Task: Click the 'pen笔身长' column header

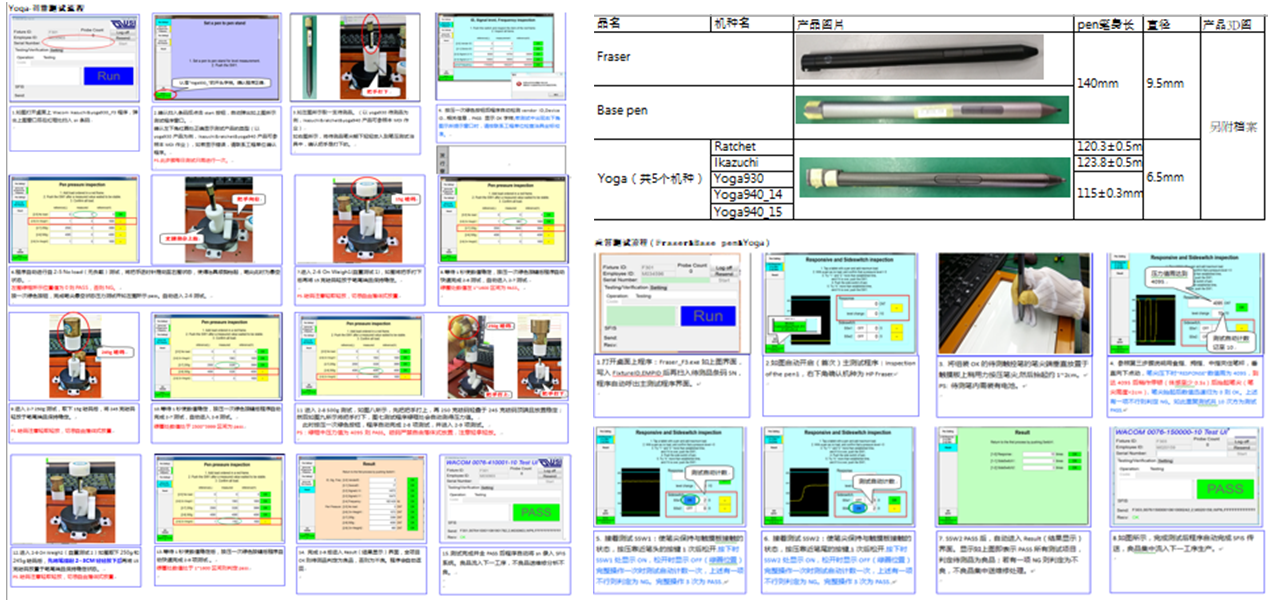Action: (x=1108, y=24)
